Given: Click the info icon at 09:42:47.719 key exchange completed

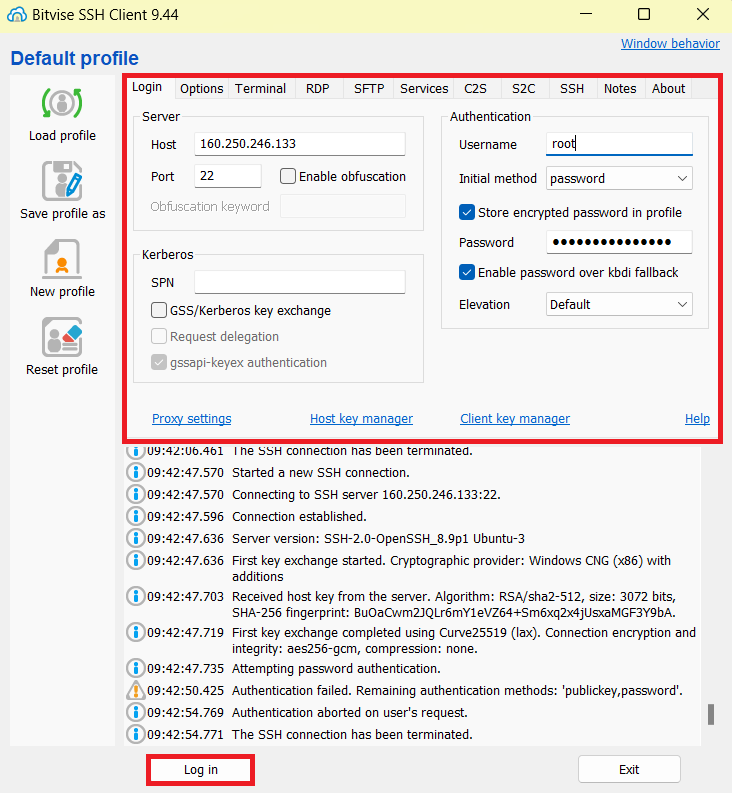Looking at the screenshot, I should 136,632.
